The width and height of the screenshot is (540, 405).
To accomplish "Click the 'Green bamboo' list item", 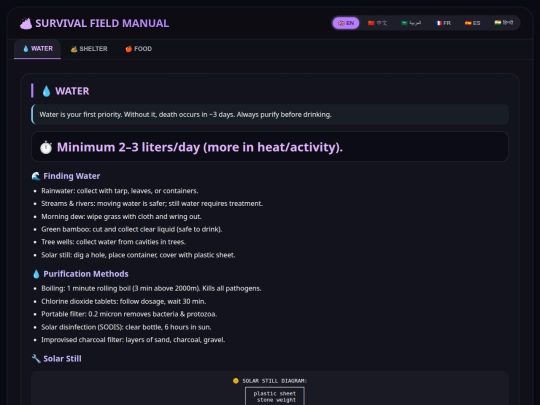I will (132, 229).
